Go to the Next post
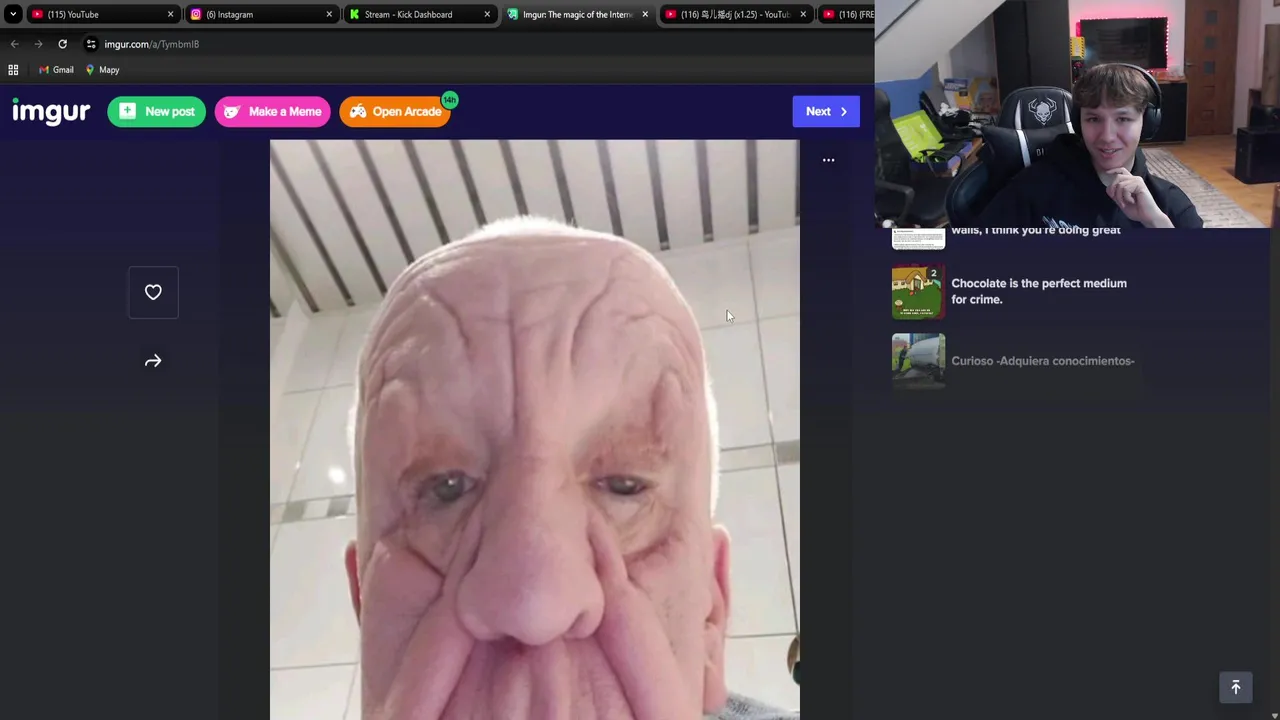 [x=826, y=111]
